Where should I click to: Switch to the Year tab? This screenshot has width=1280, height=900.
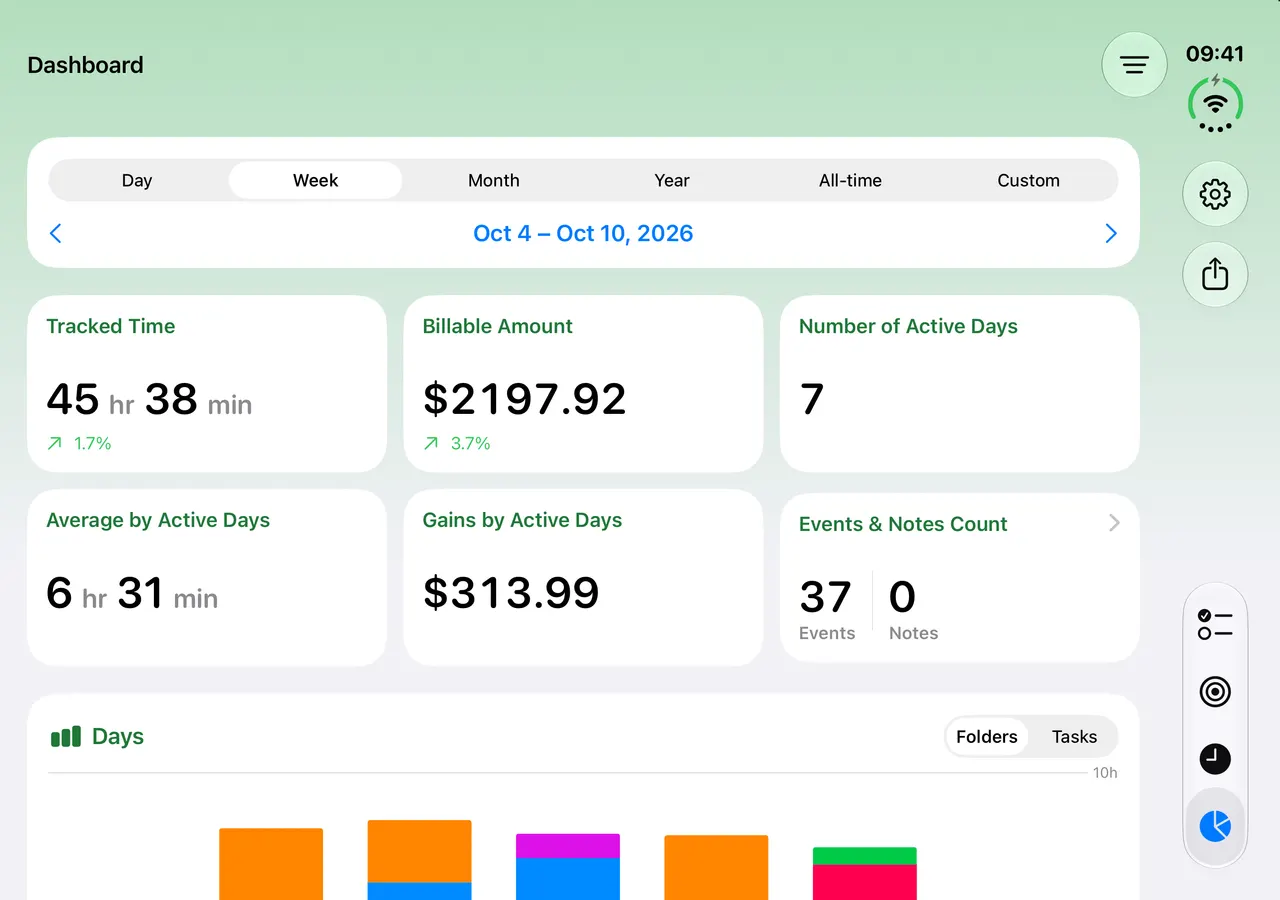(x=672, y=181)
